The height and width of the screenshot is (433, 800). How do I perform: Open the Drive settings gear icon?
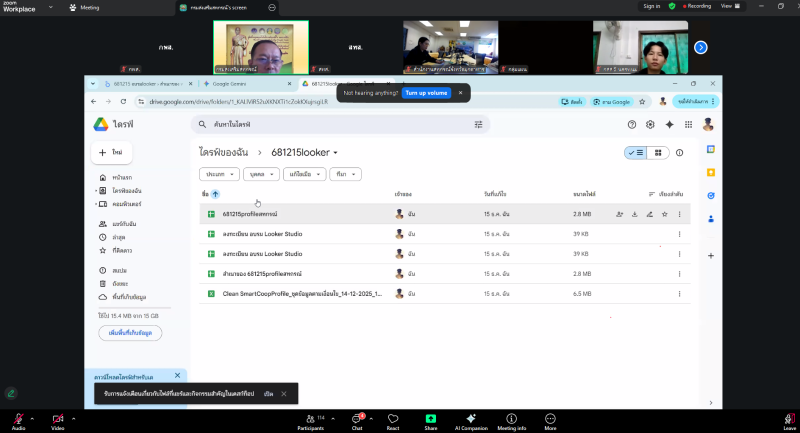click(650, 125)
